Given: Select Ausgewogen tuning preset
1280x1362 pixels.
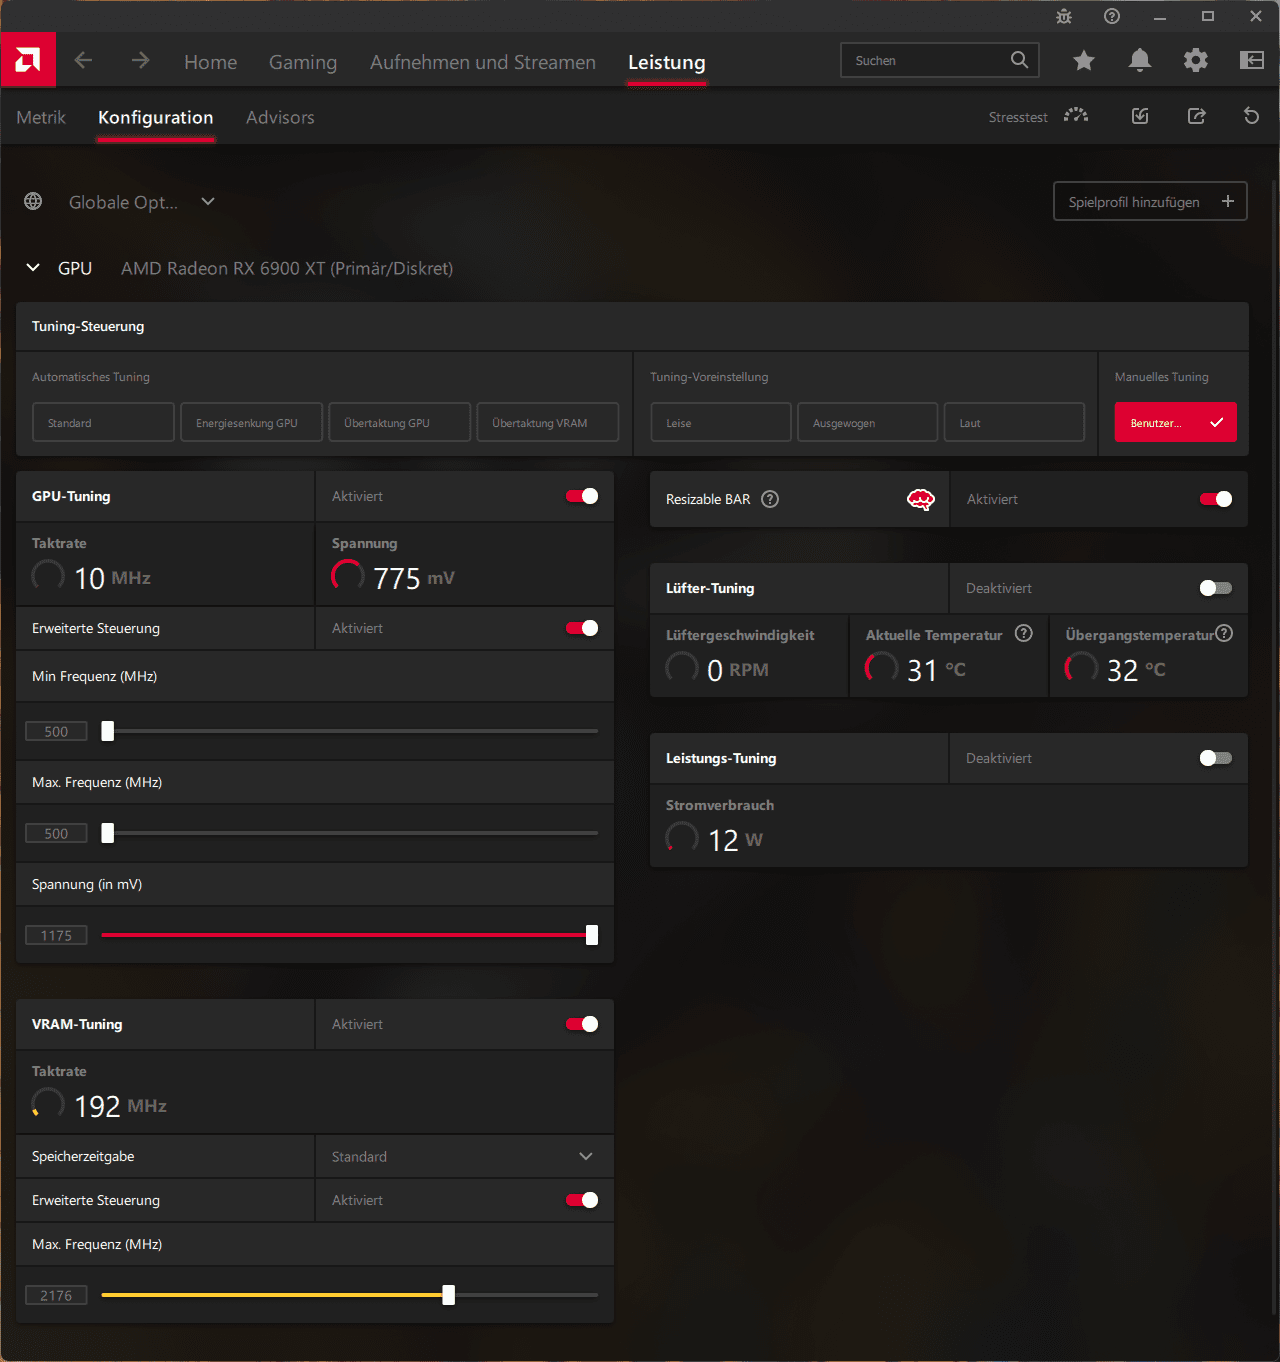Looking at the screenshot, I should [868, 422].
